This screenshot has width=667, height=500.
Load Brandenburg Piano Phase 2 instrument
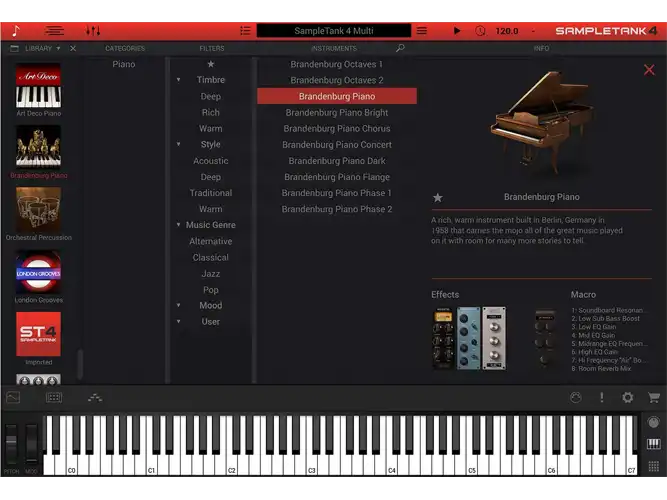336,209
